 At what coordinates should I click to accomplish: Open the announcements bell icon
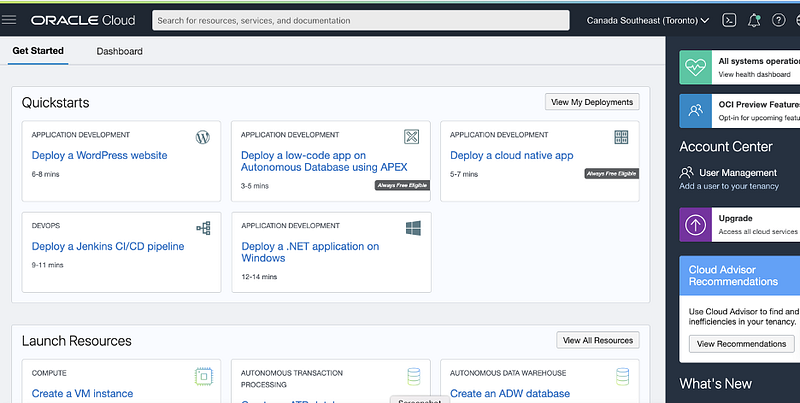(754, 20)
